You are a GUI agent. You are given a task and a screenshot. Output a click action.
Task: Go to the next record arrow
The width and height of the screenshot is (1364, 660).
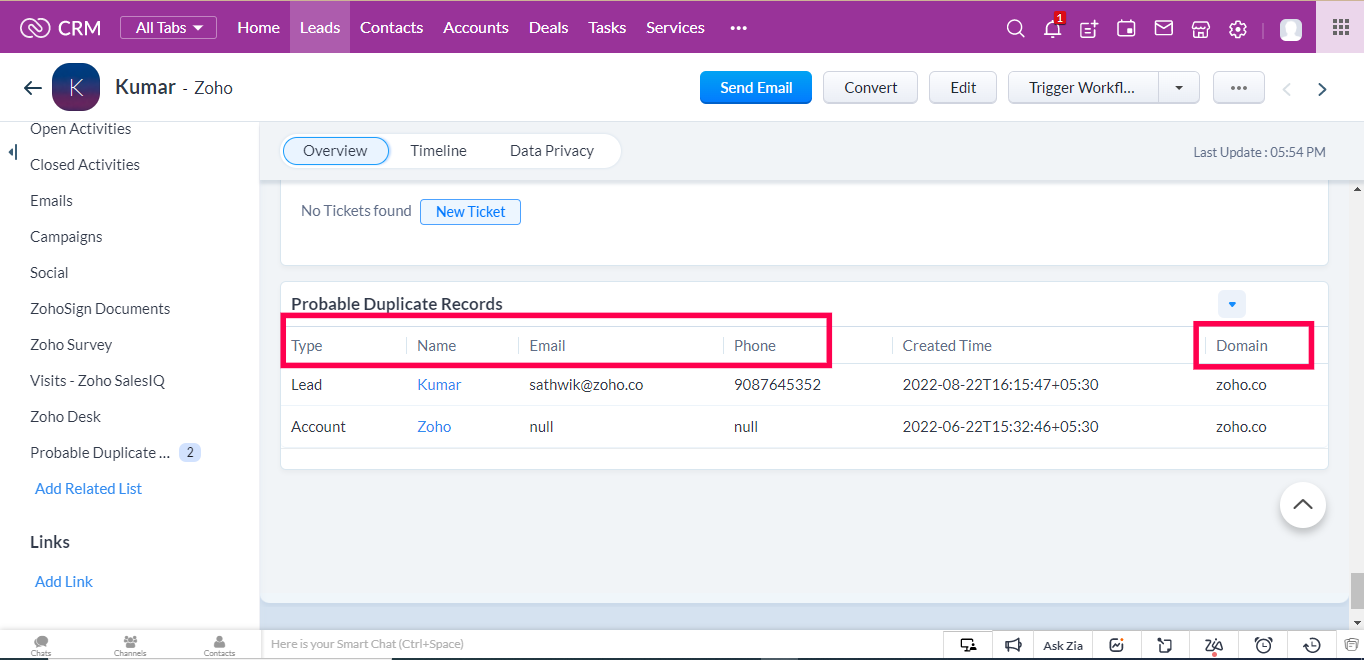coord(1322,89)
